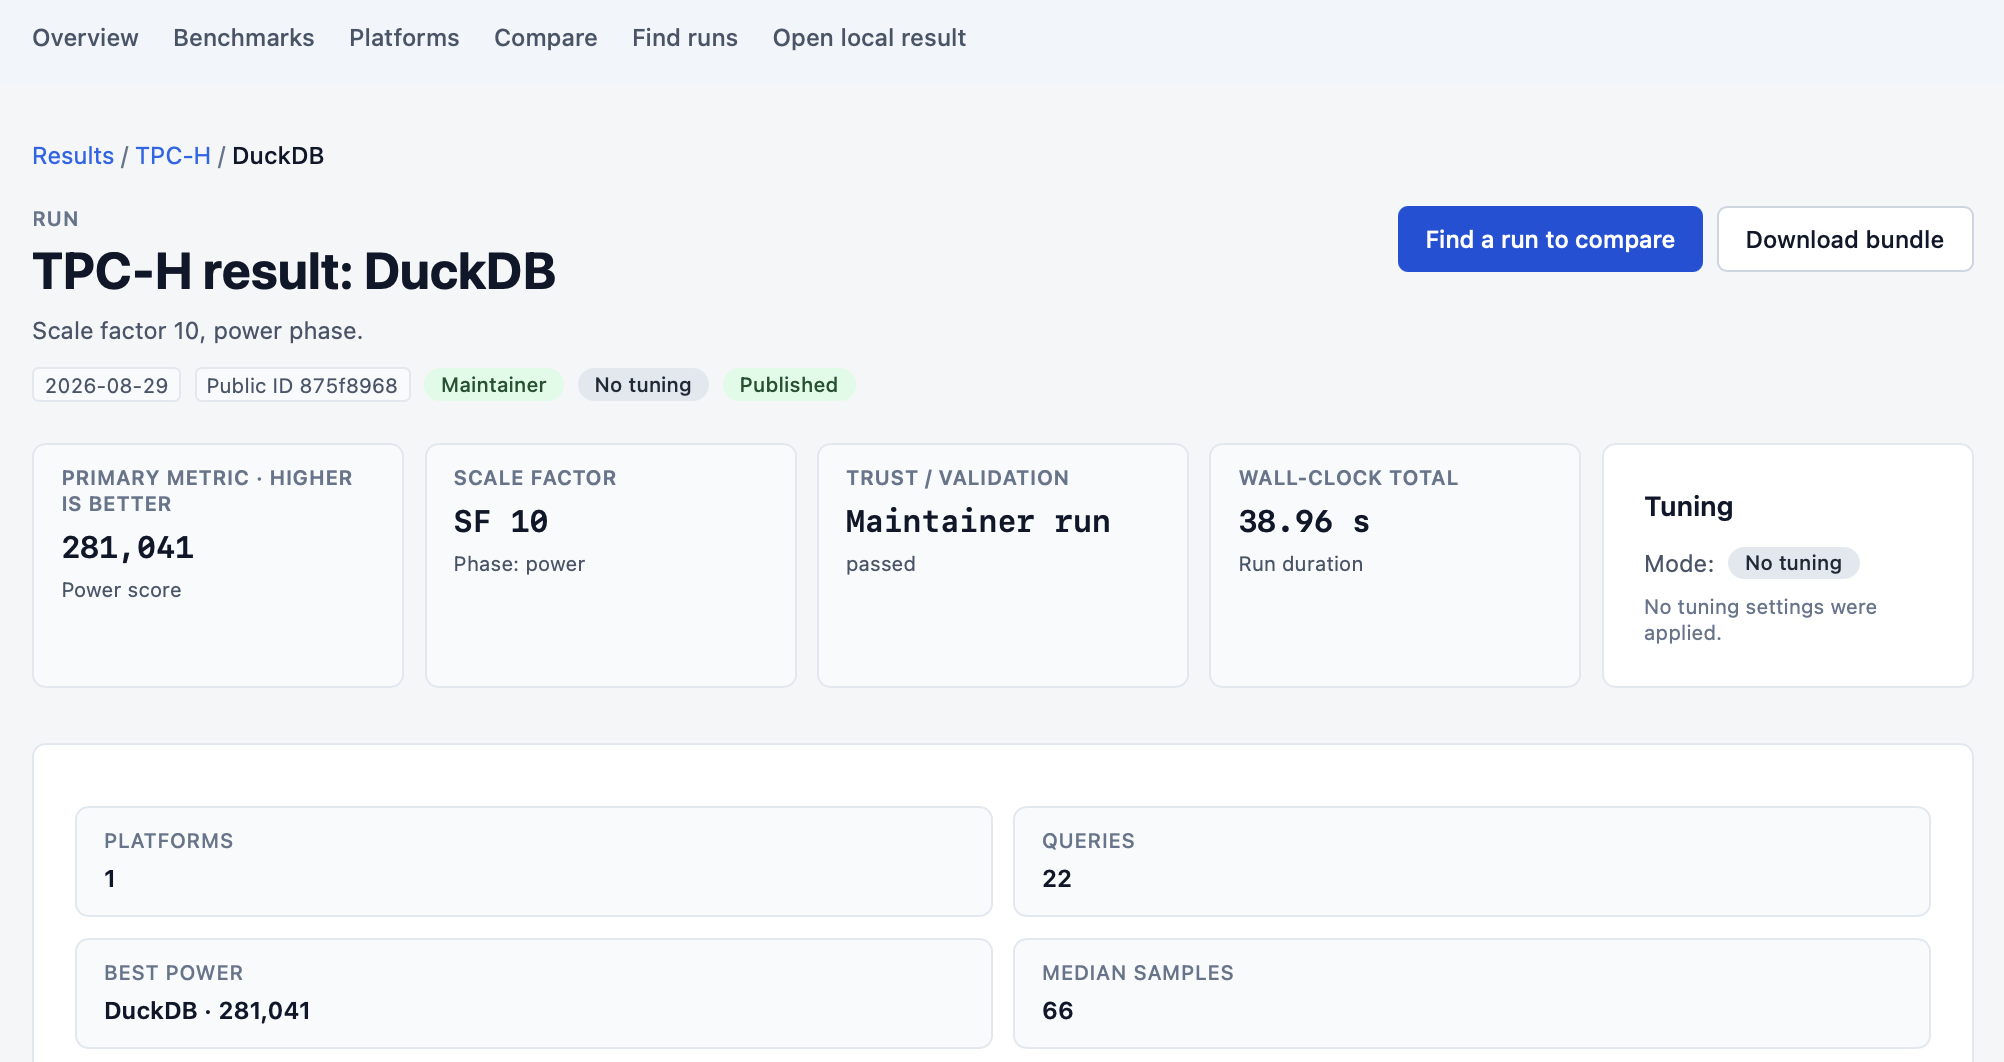
Task: Click the DuckDB breadcrumb text
Action: [278, 156]
